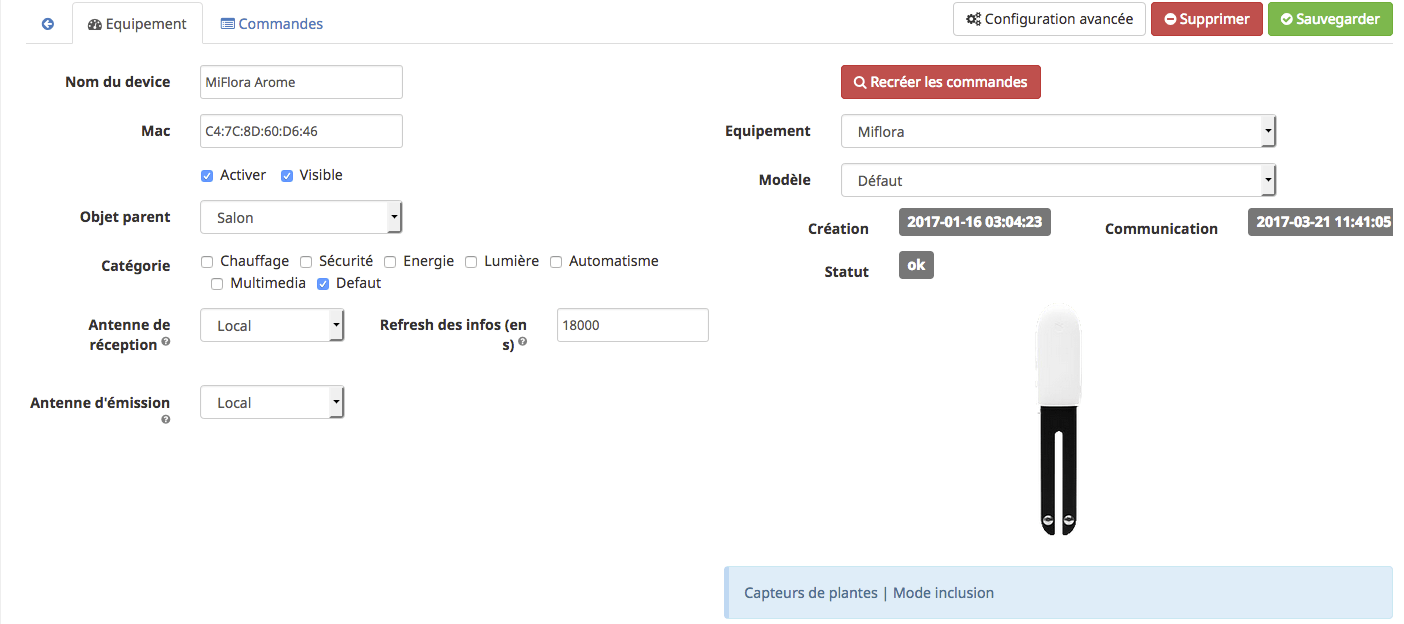The width and height of the screenshot is (1404, 624).
Task: Switch to the Commandes tab
Action: [x=272, y=23]
